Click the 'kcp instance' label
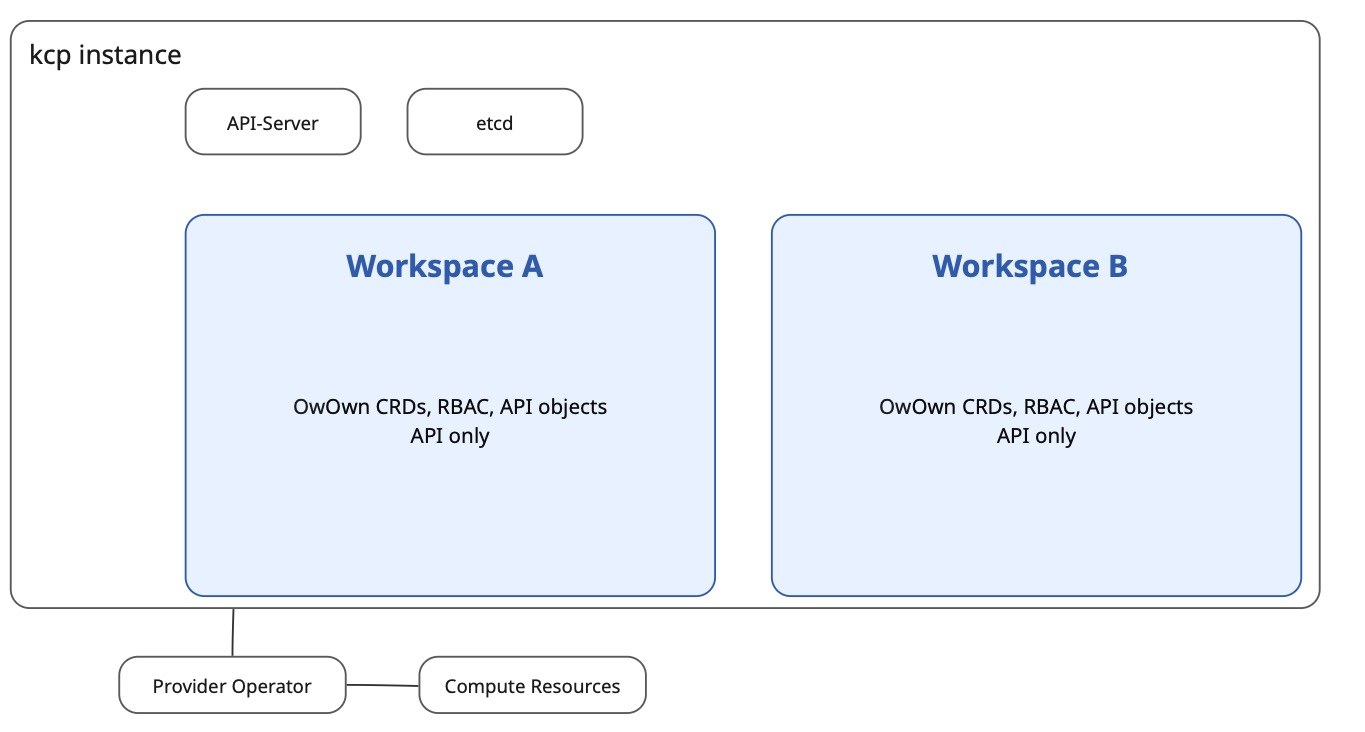 (x=106, y=54)
